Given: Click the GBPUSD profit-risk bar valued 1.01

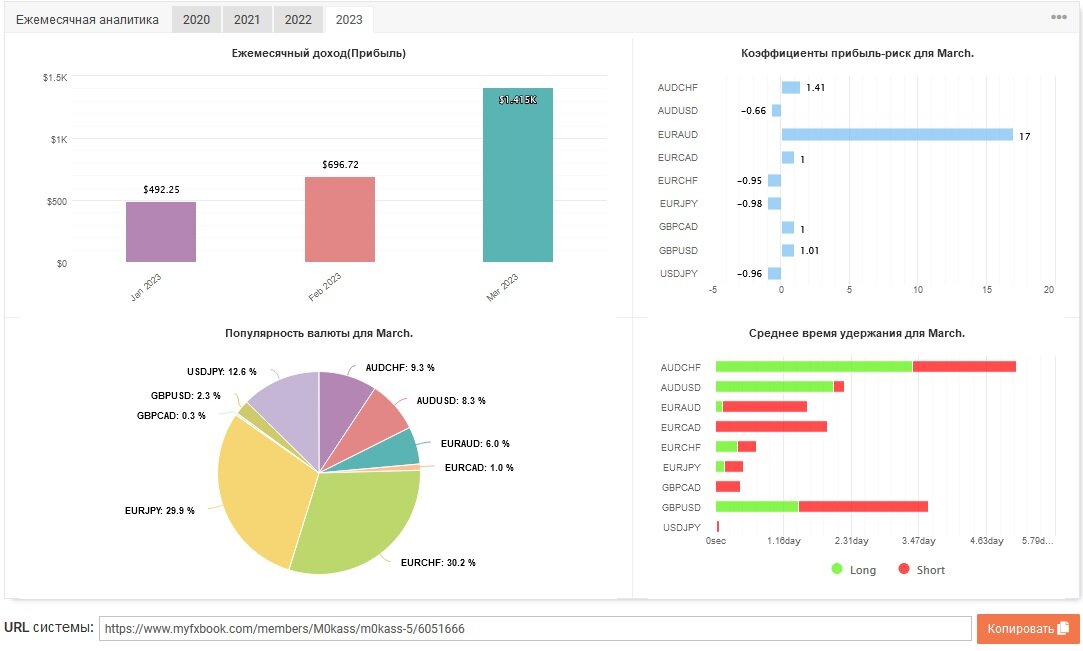Looking at the screenshot, I should (x=788, y=251).
